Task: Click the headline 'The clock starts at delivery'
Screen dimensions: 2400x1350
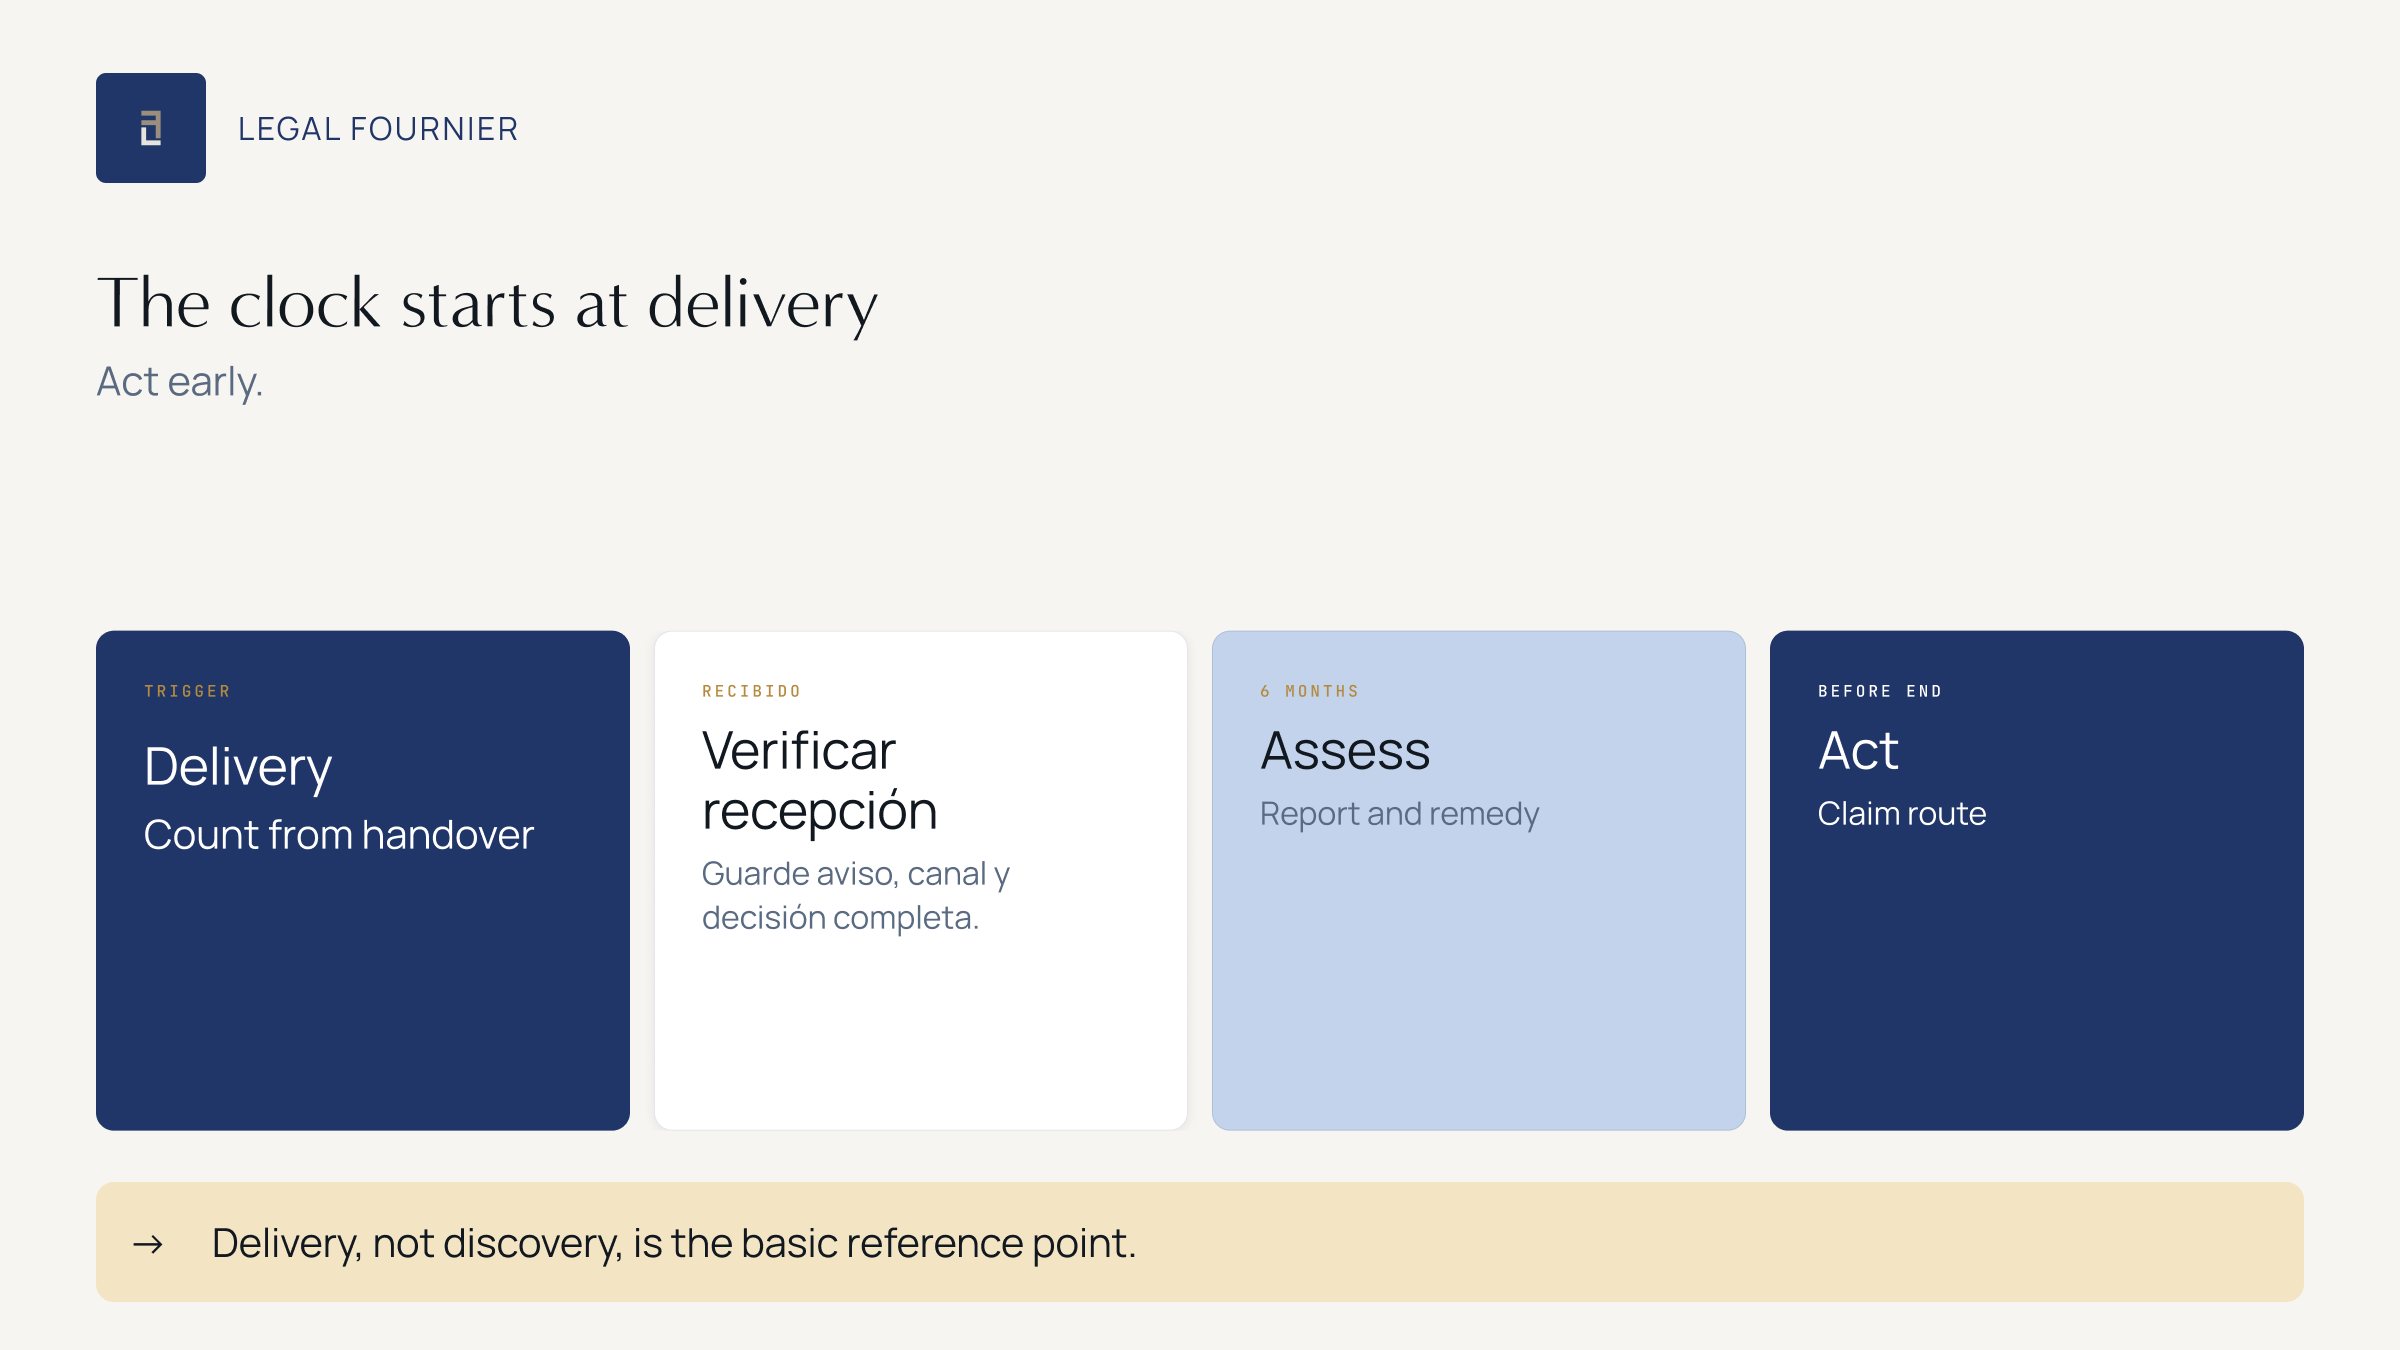Action: pos(487,304)
